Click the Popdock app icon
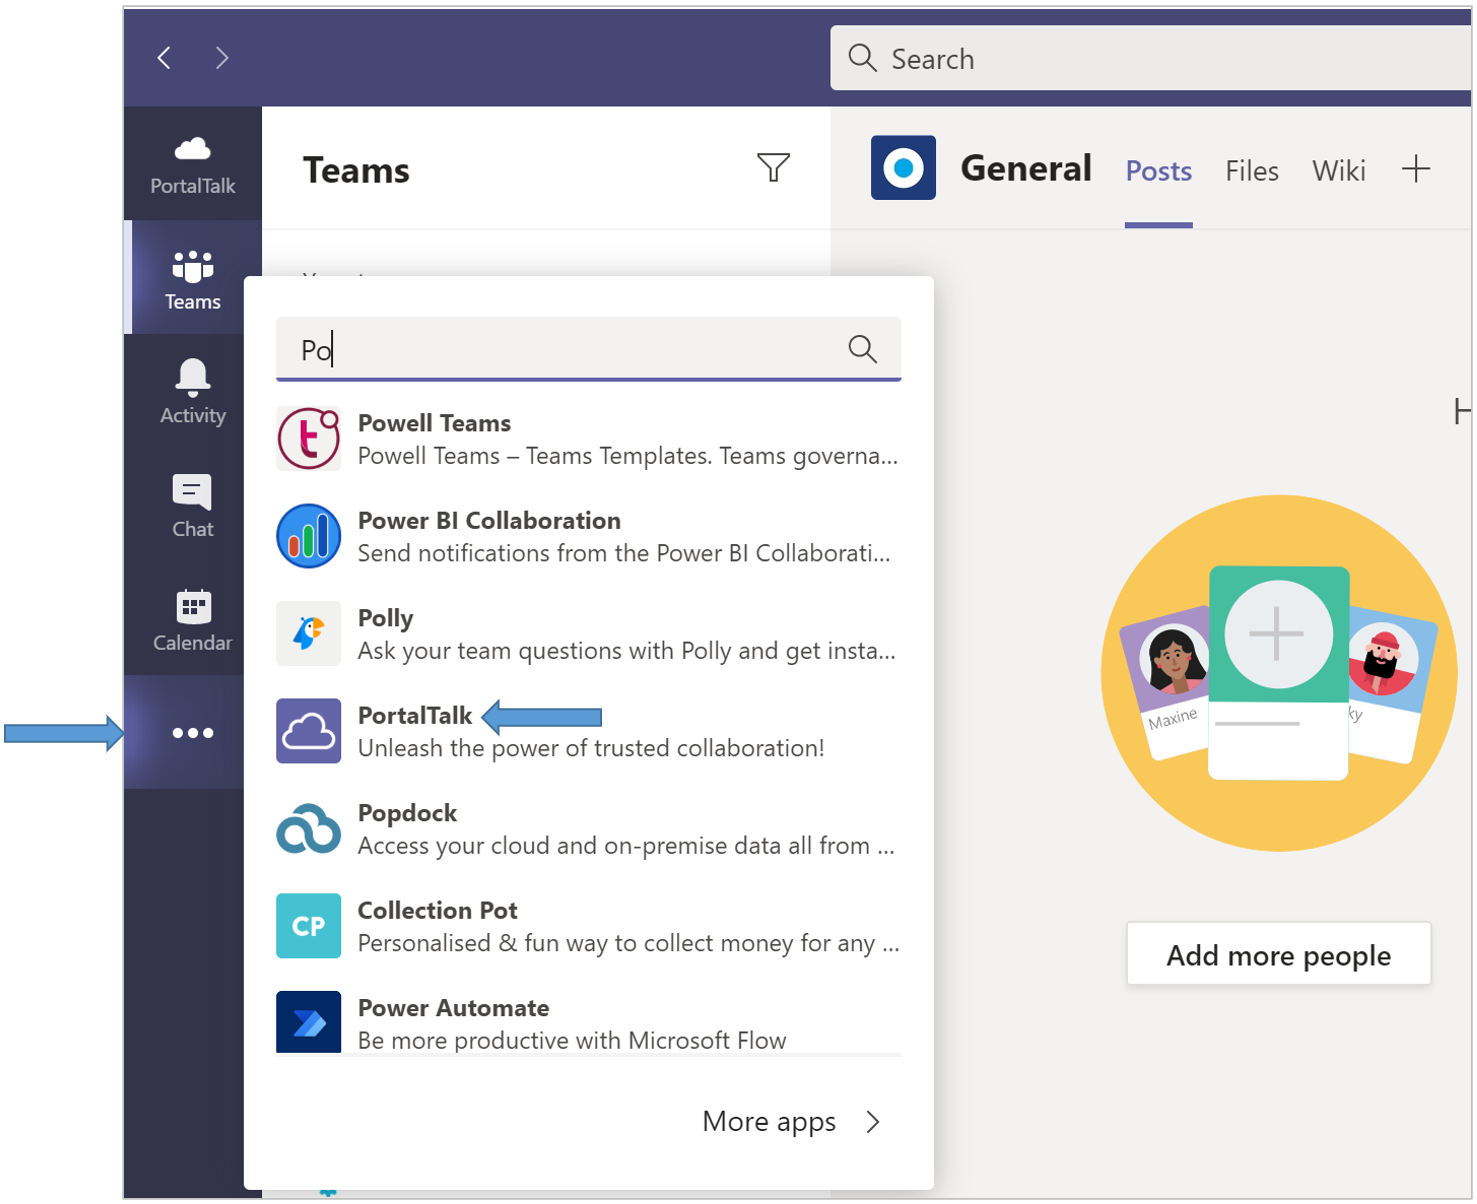 click(x=309, y=828)
